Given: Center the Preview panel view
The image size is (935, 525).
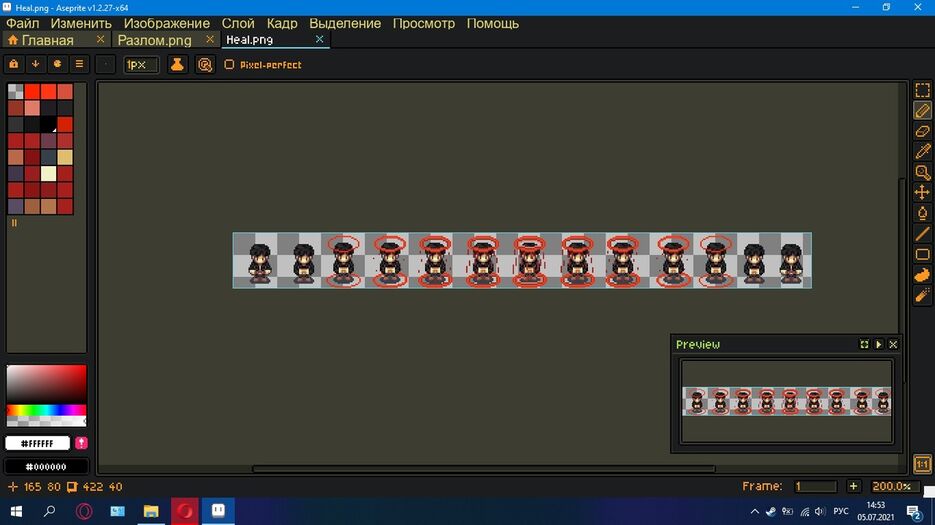Looking at the screenshot, I should tap(864, 344).
